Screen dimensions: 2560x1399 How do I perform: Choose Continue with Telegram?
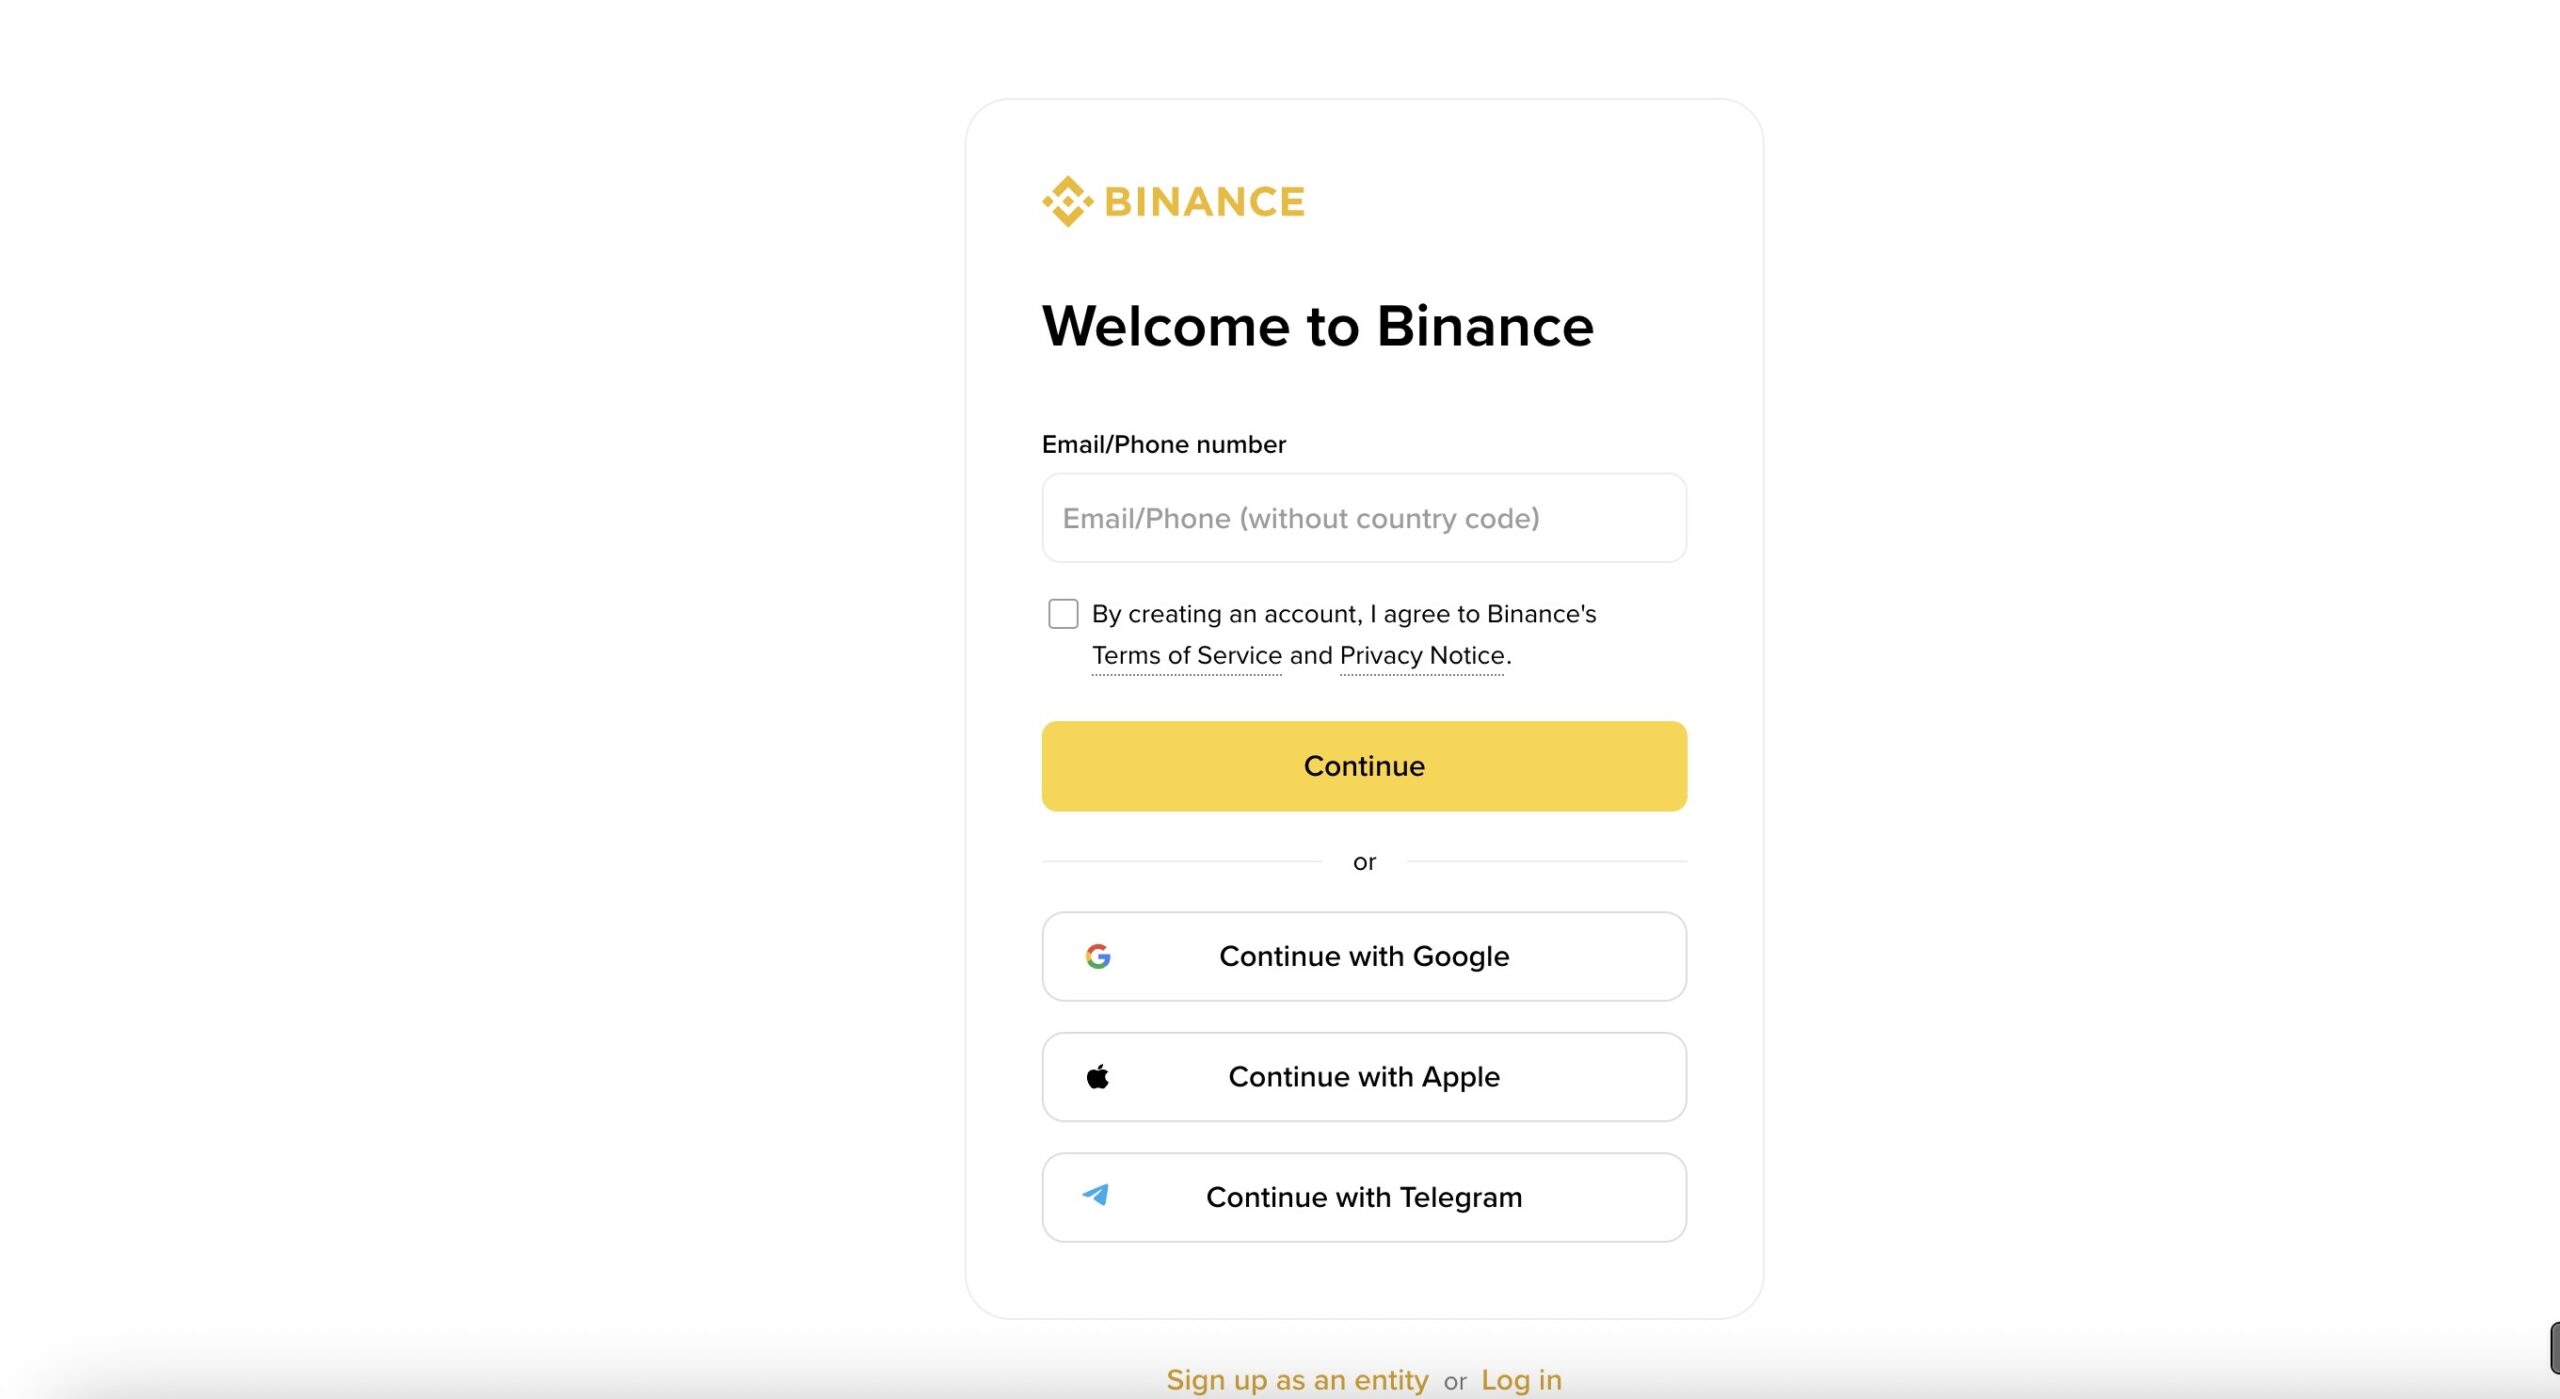(1364, 1197)
